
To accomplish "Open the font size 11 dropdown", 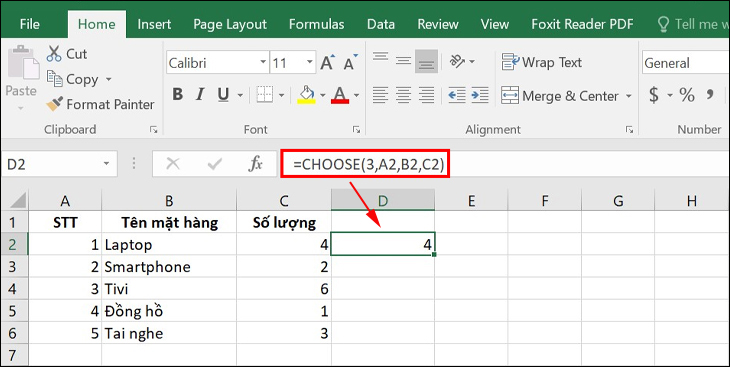I will [x=310, y=62].
